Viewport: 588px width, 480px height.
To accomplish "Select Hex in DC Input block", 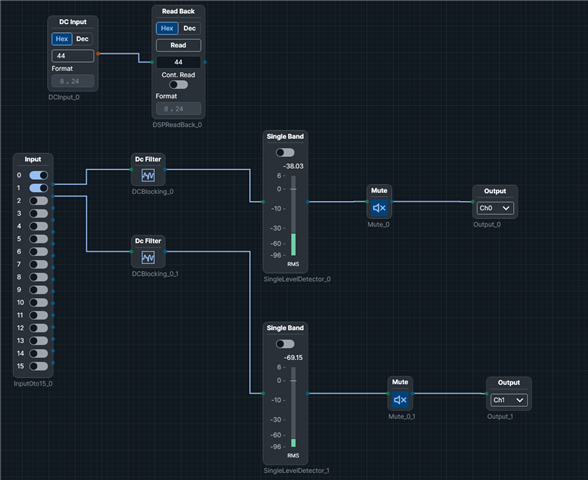I will (x=62, y=39).
